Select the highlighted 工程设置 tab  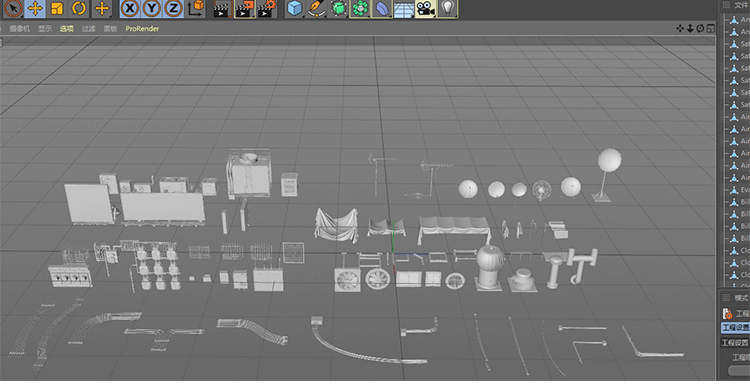(x=735, y=328)
